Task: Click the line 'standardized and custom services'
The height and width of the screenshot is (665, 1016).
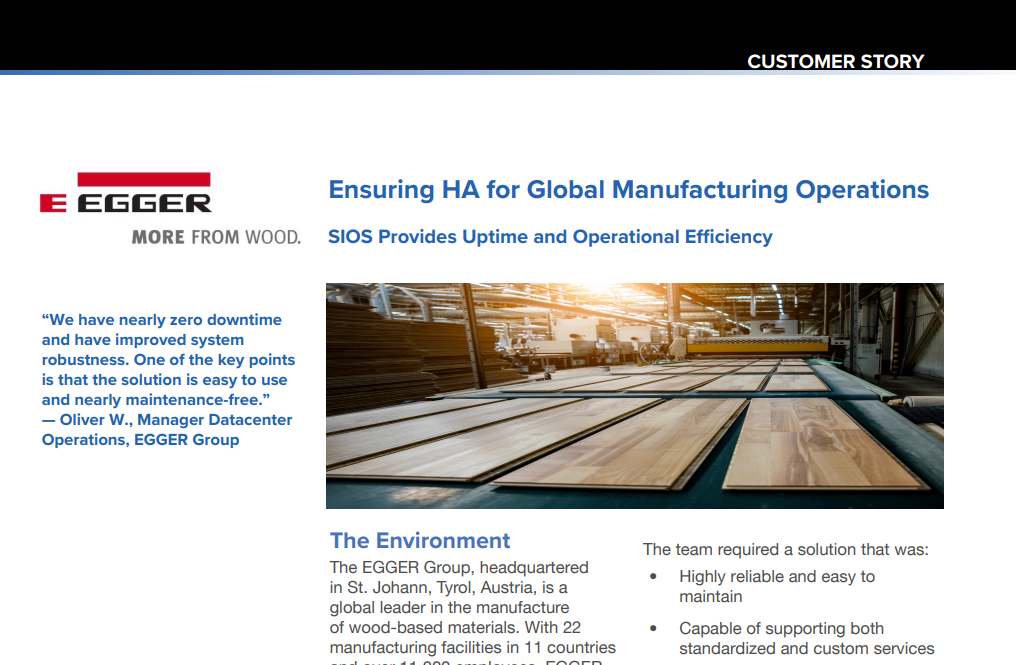Action: point(807,649)
